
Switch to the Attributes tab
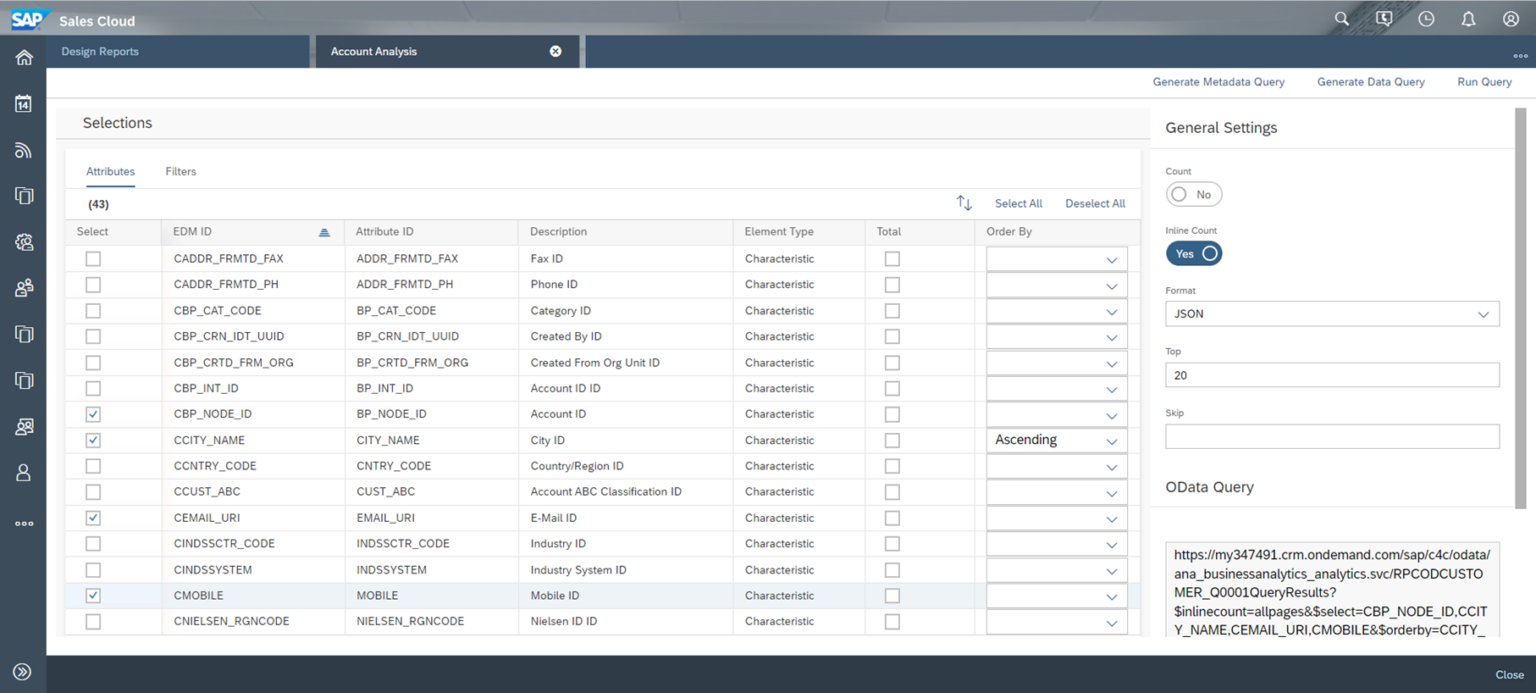coord(110,172)
